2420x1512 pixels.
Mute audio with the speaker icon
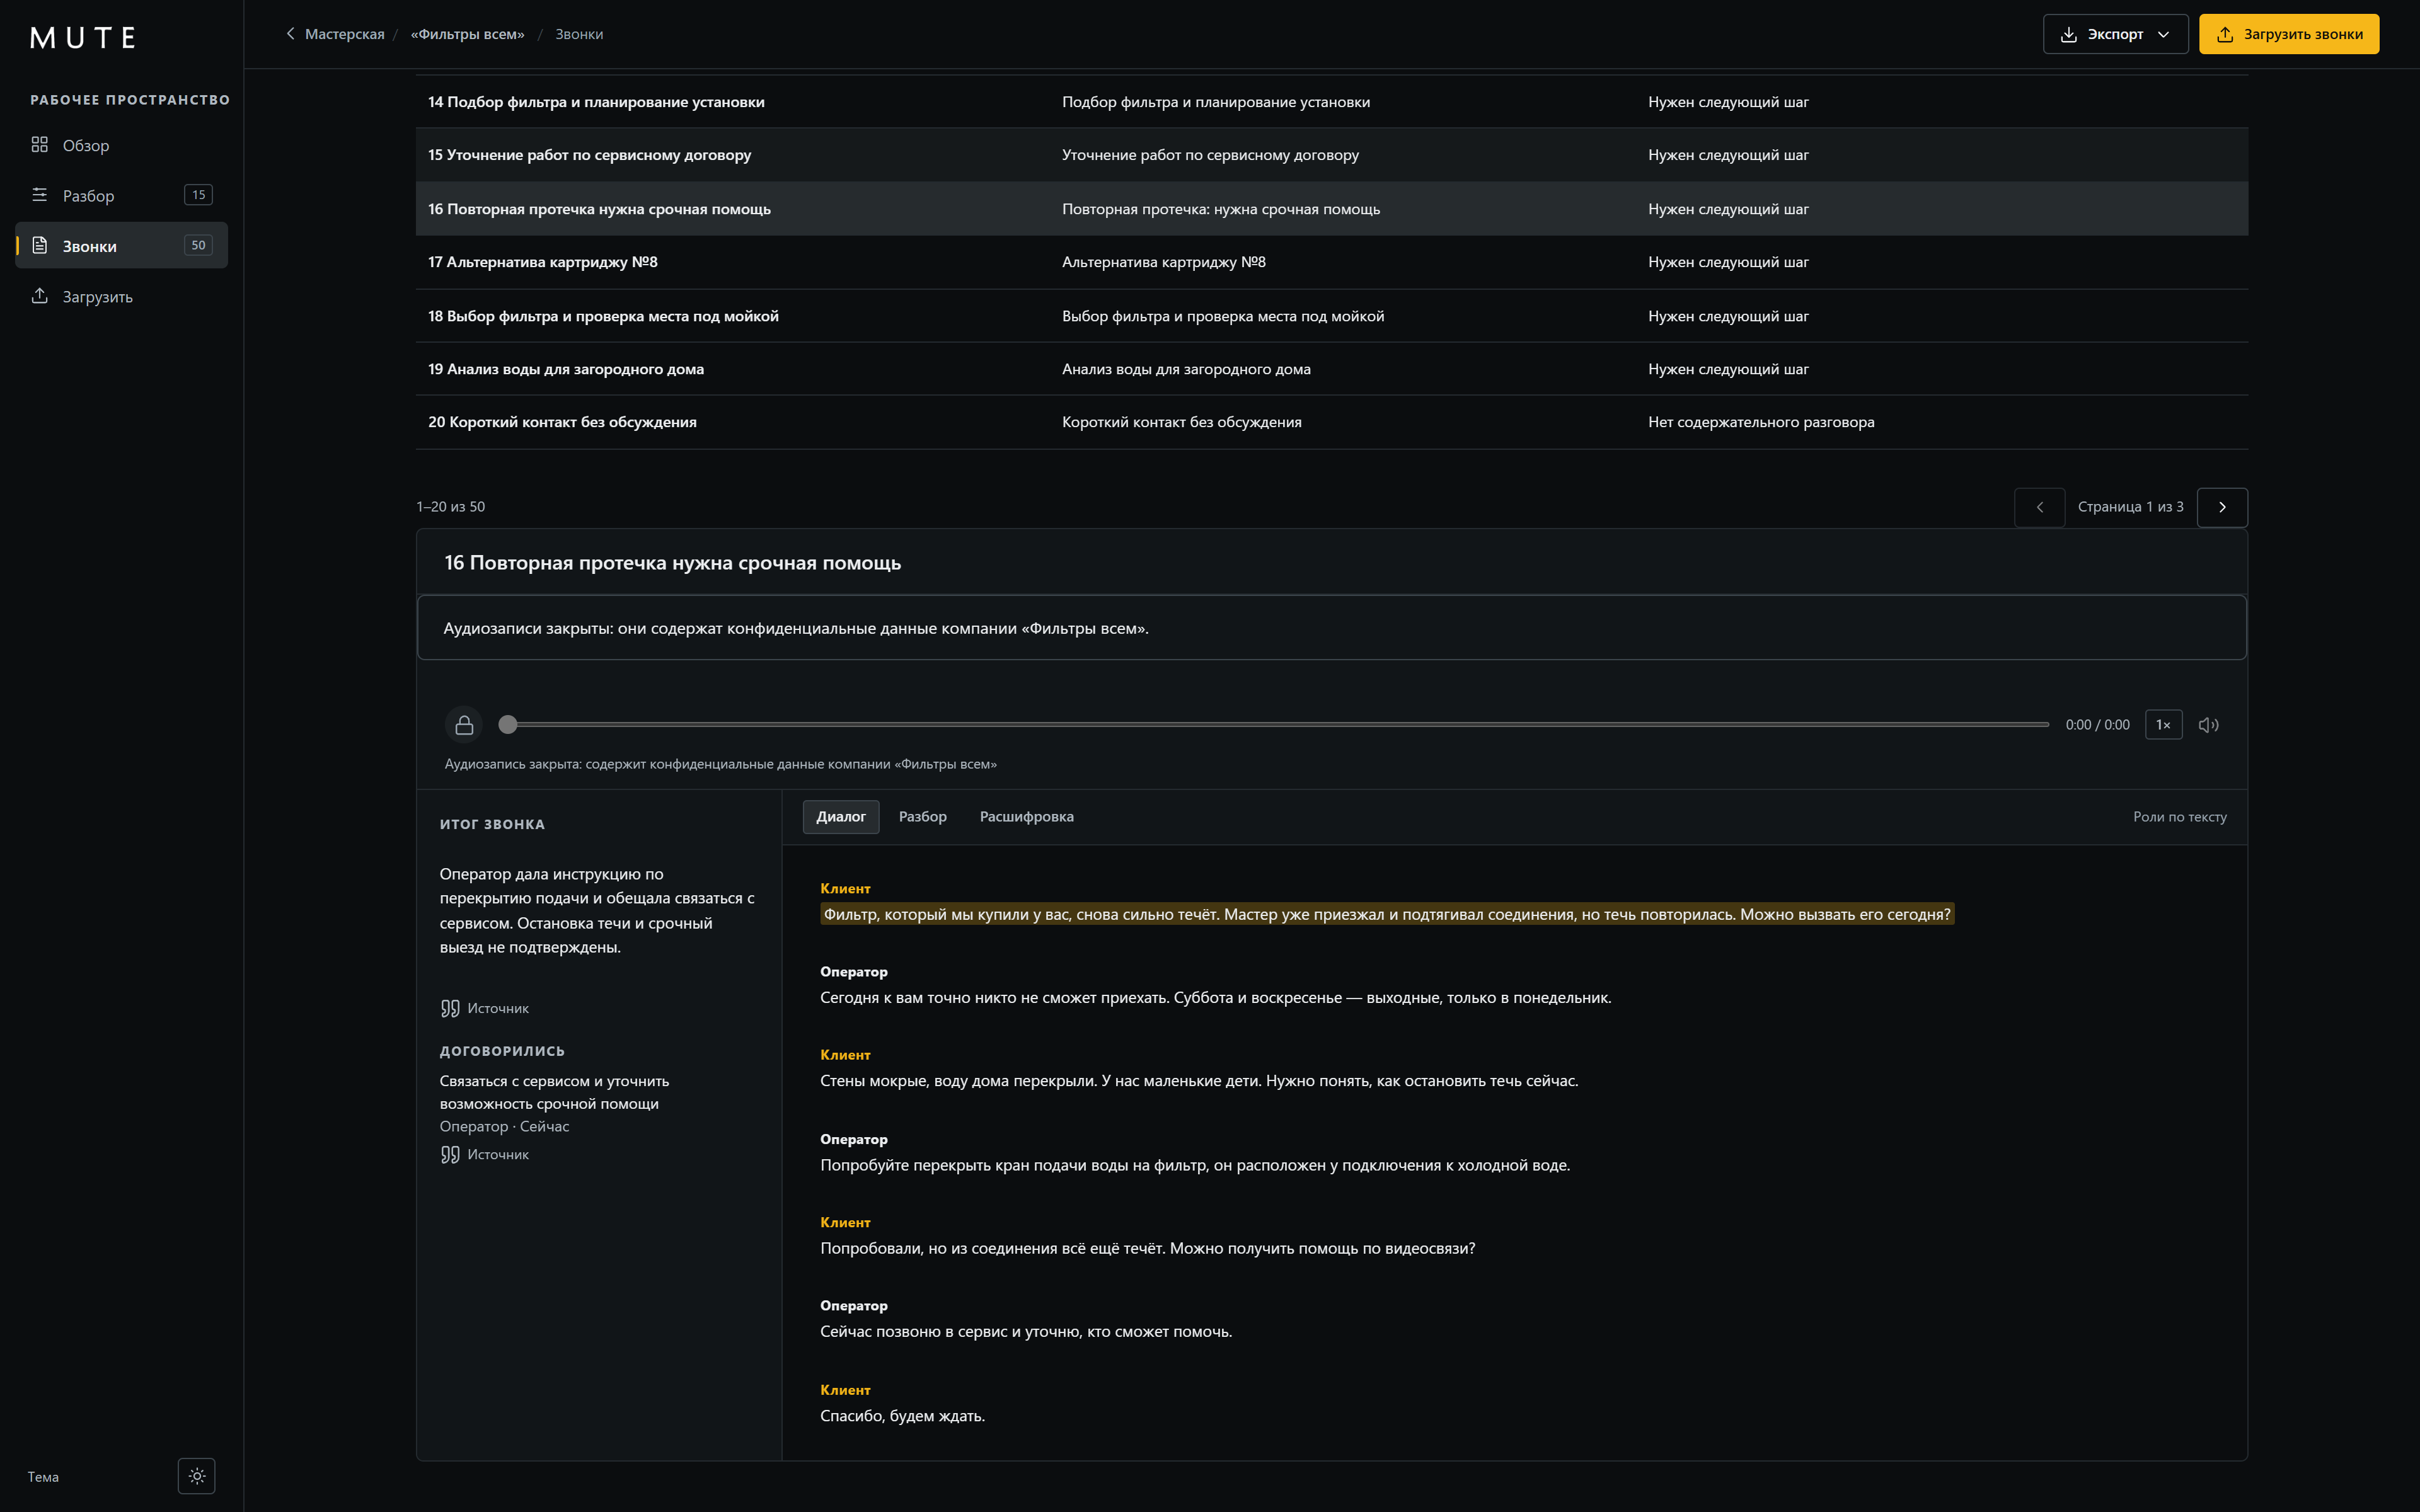click(x=2209, y=725)
